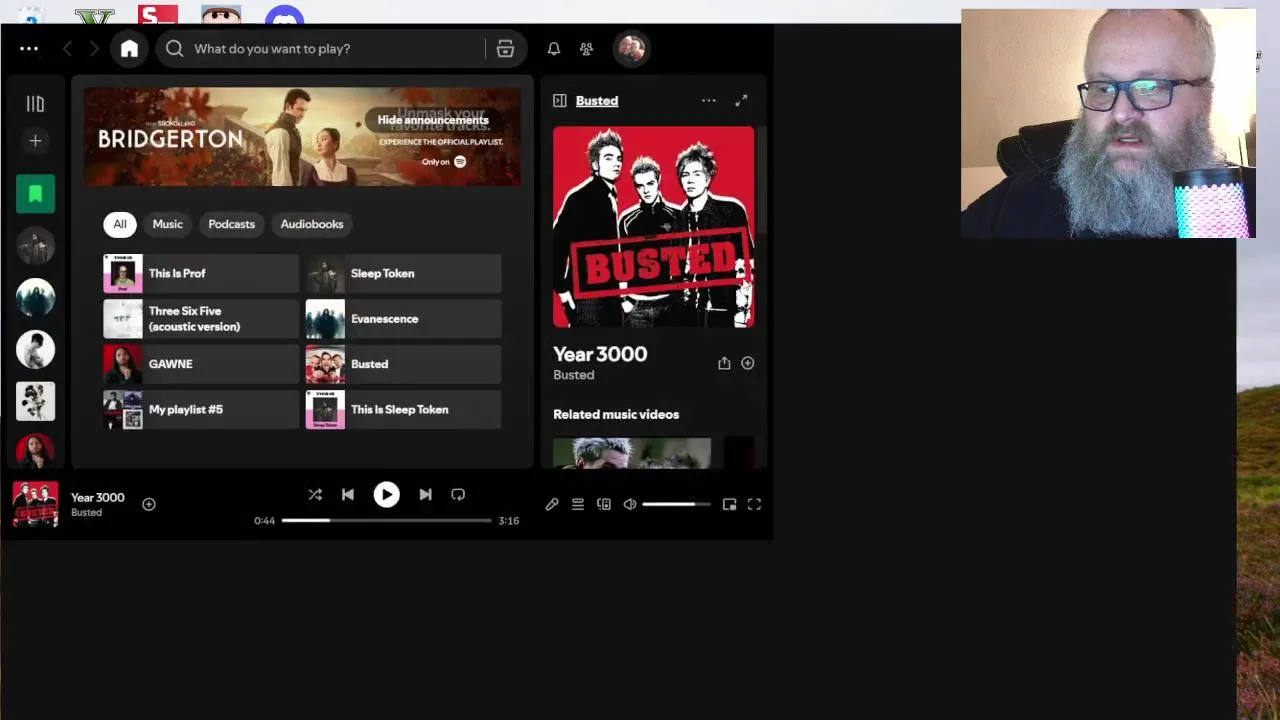Click the Play button

pos(386,494)
